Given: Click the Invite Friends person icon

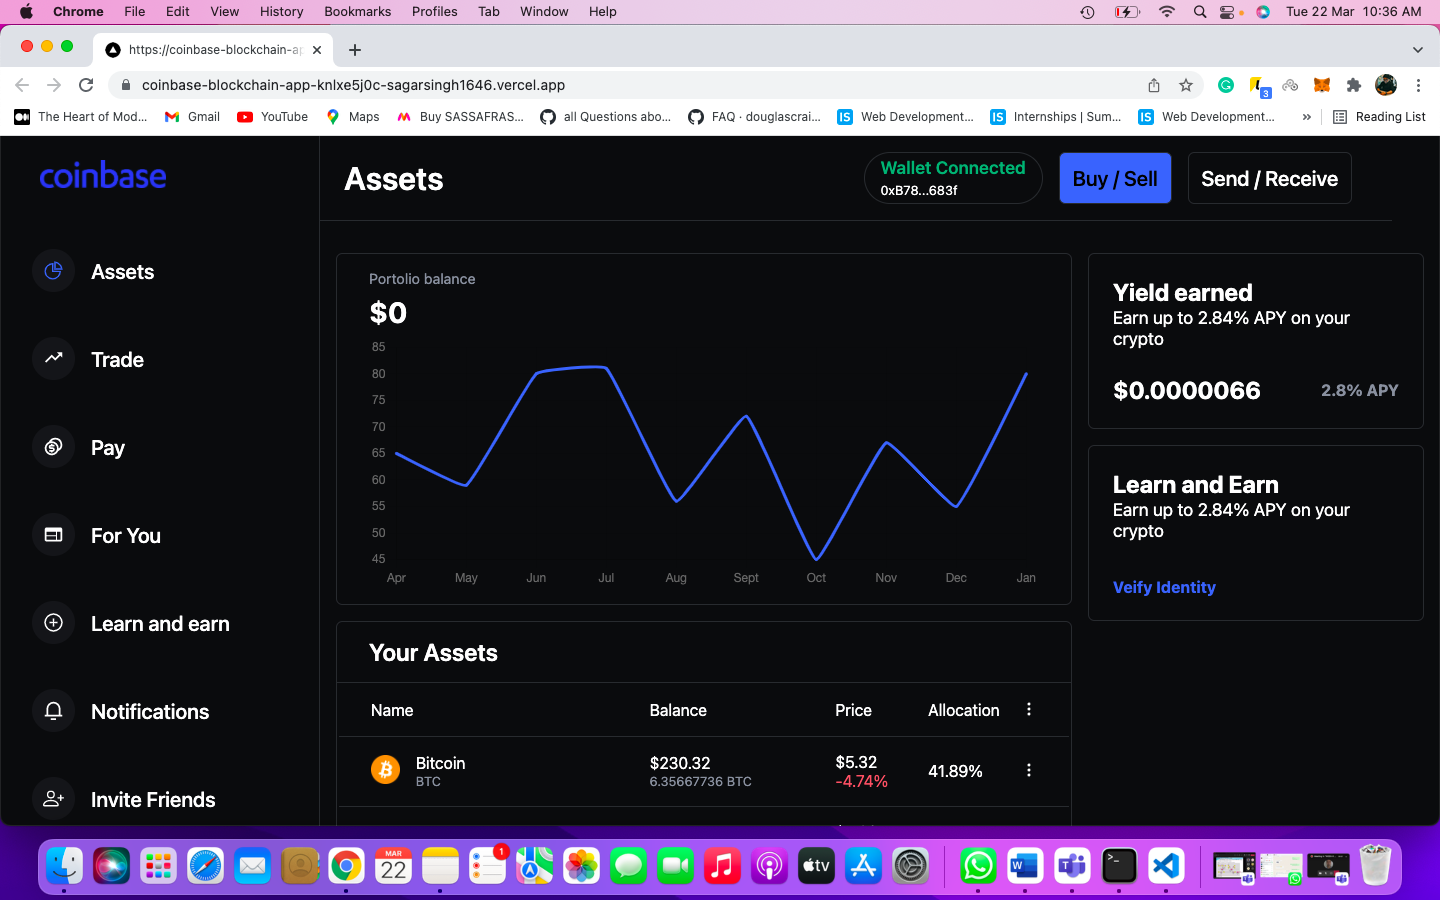Looking at the screenshot, I should [x=54, y=799].
